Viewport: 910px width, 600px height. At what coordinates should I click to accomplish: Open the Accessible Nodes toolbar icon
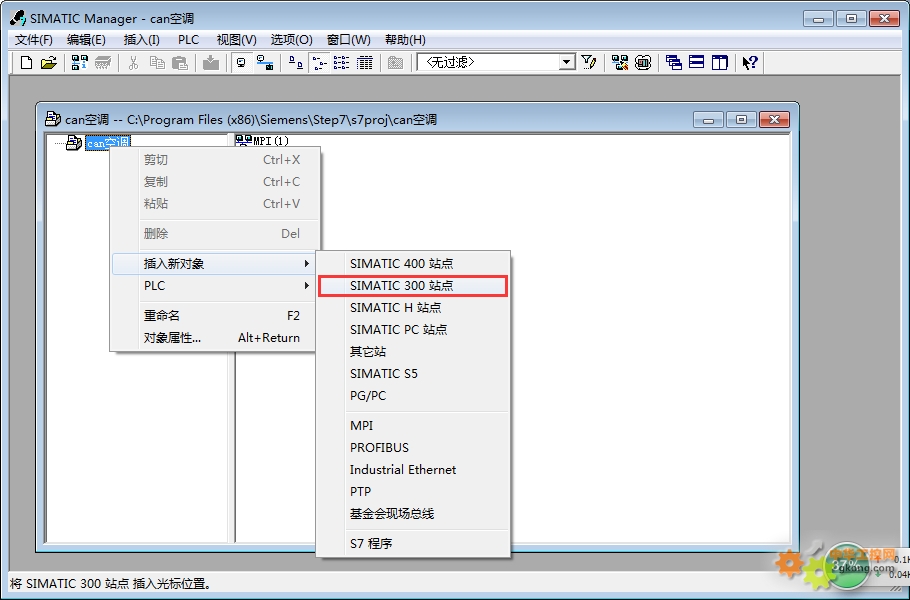pos(80,63)
